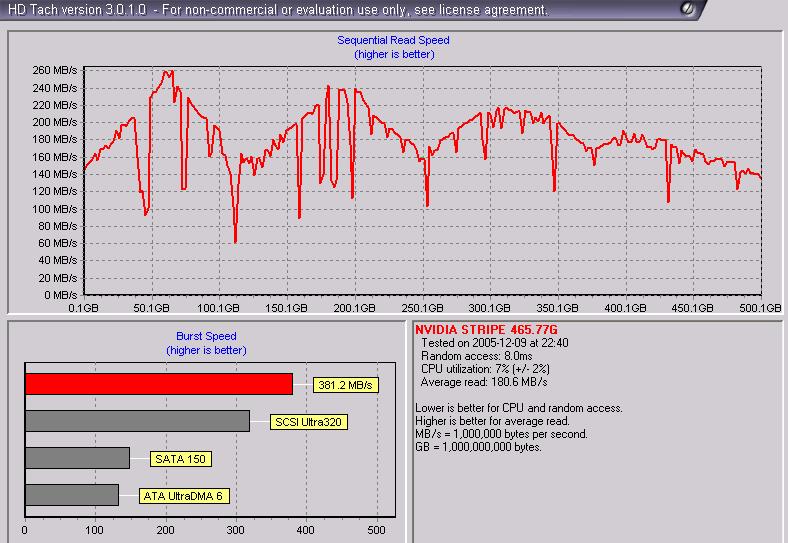Select the '80 MB/s' y-axis label
788x543 pixels.
[58, 226]
